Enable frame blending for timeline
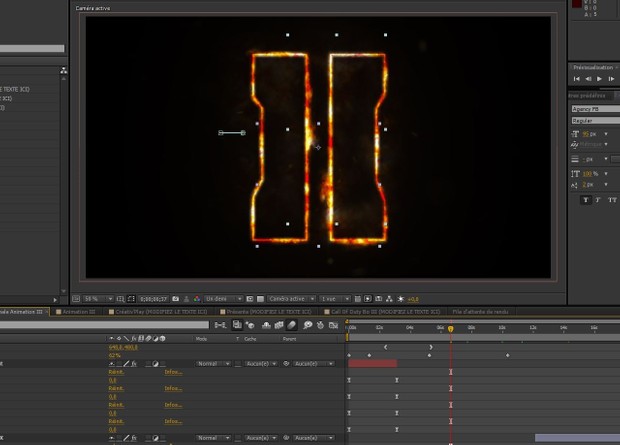 coord(279,325)
